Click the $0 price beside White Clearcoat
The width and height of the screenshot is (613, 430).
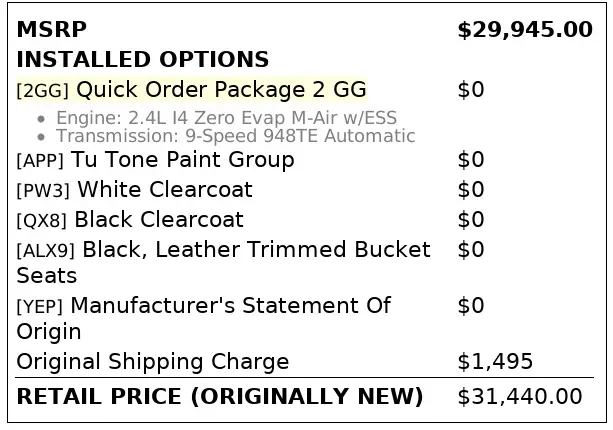click(x=470, y=190)
